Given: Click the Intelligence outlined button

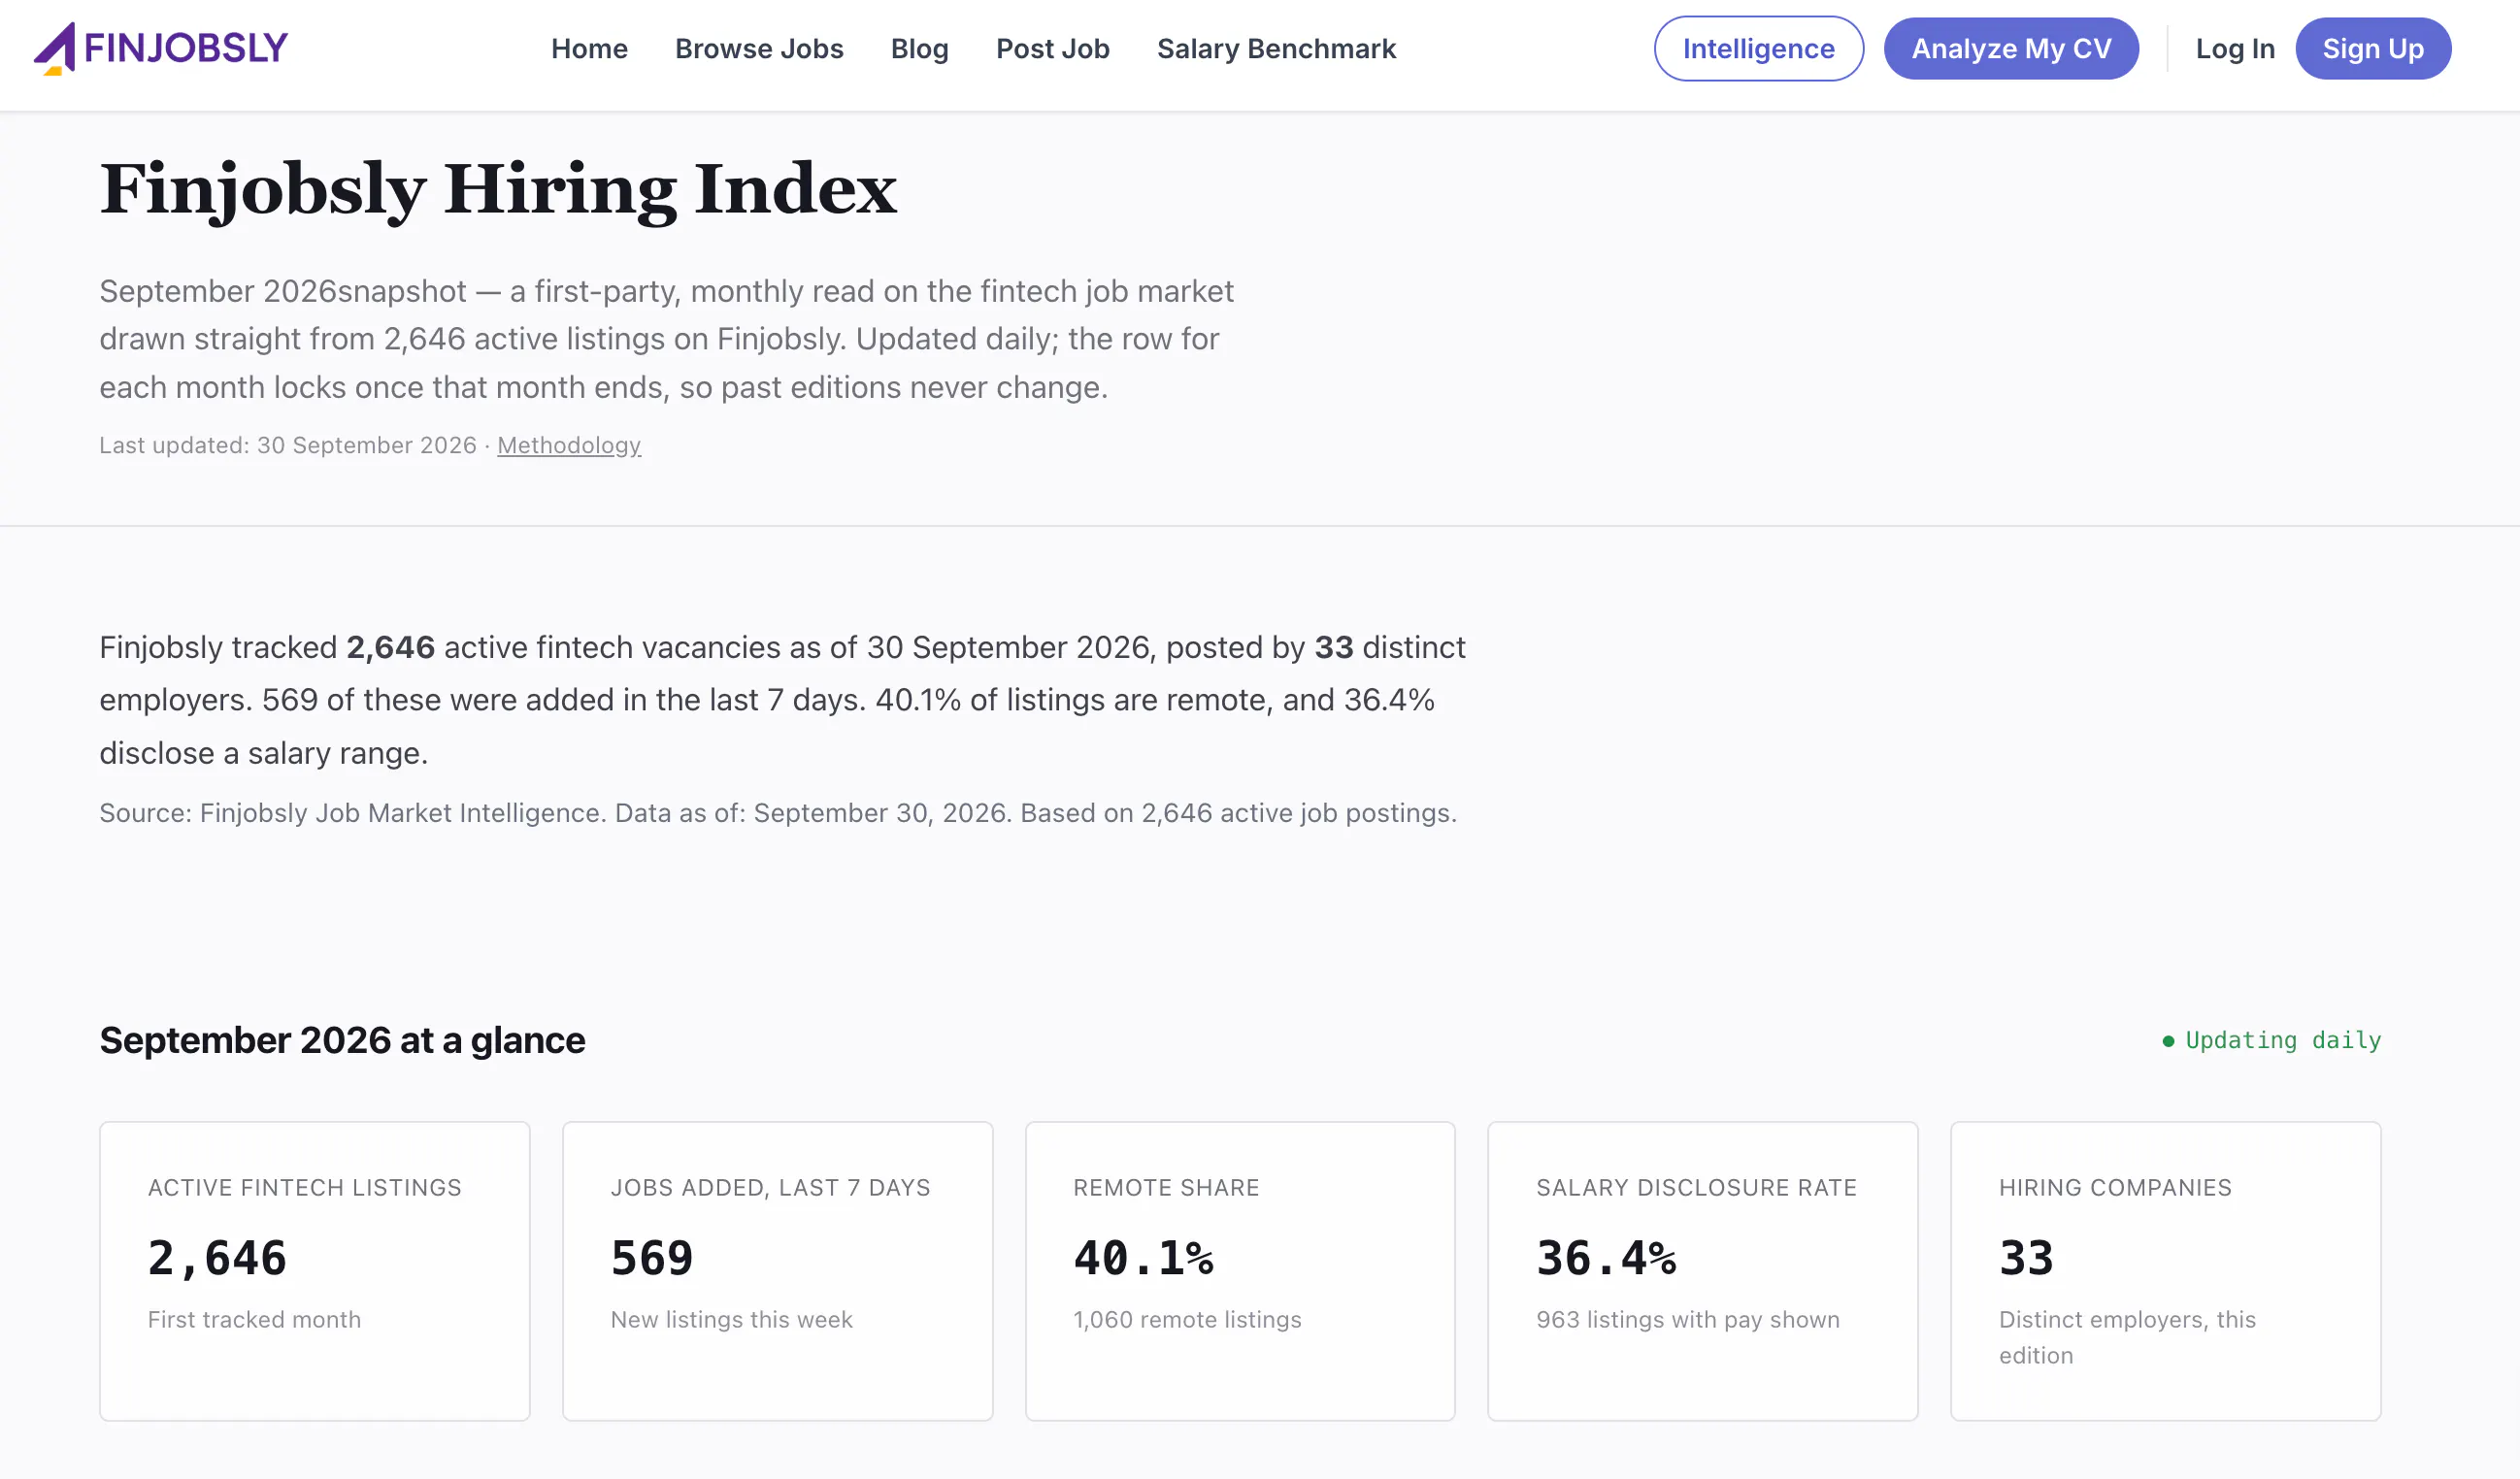Looking at the screenshot, I should coord(1758,48).
